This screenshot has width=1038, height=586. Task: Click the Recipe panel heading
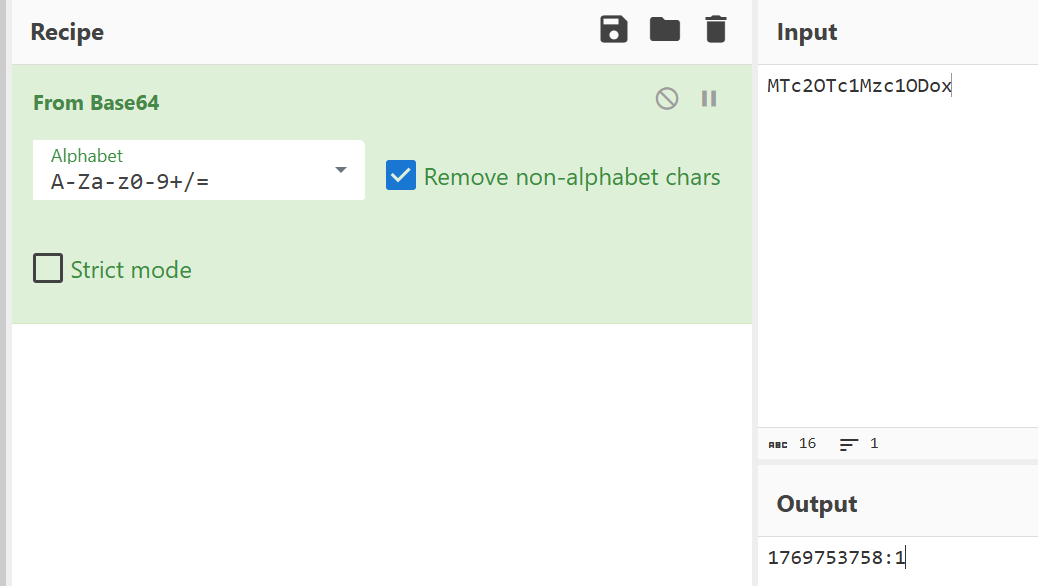pyautogui.click(x=67, y=32)
